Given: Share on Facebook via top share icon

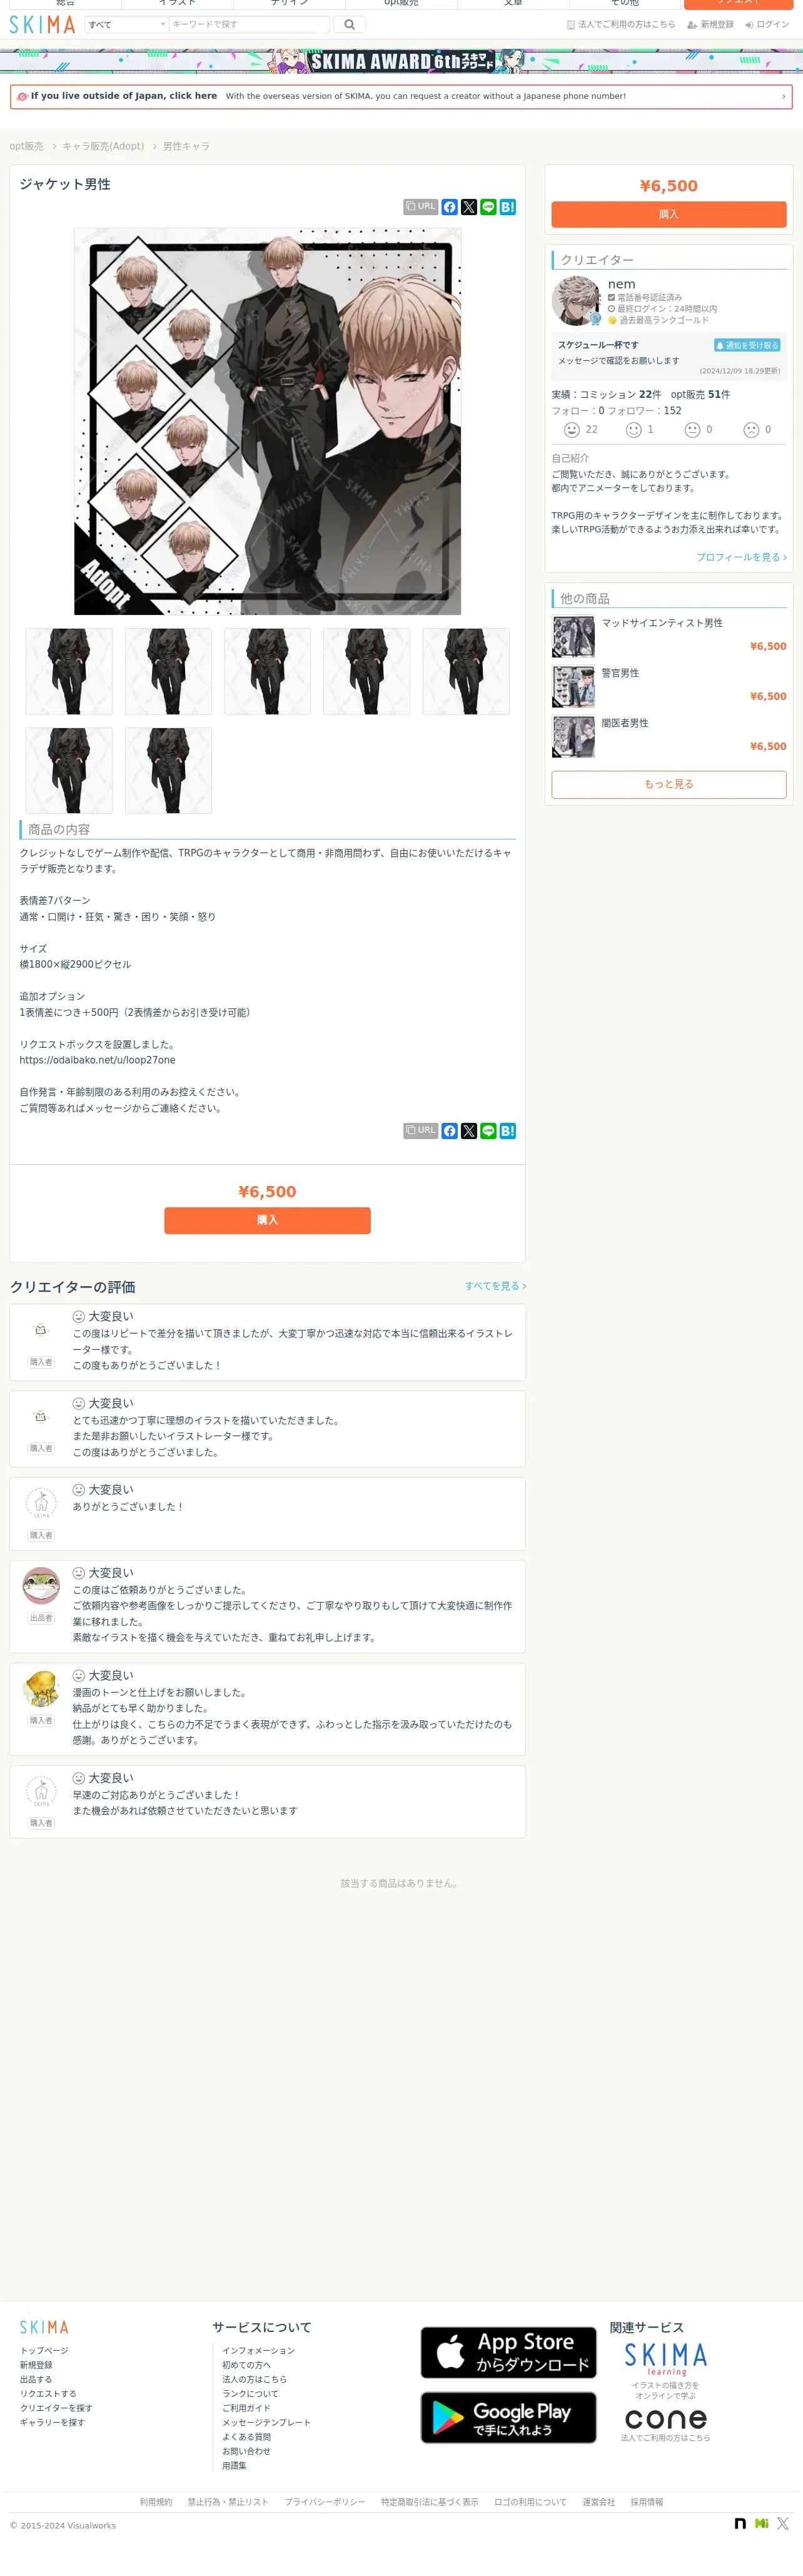Looking at the screenshot, I should coord(450,207).
